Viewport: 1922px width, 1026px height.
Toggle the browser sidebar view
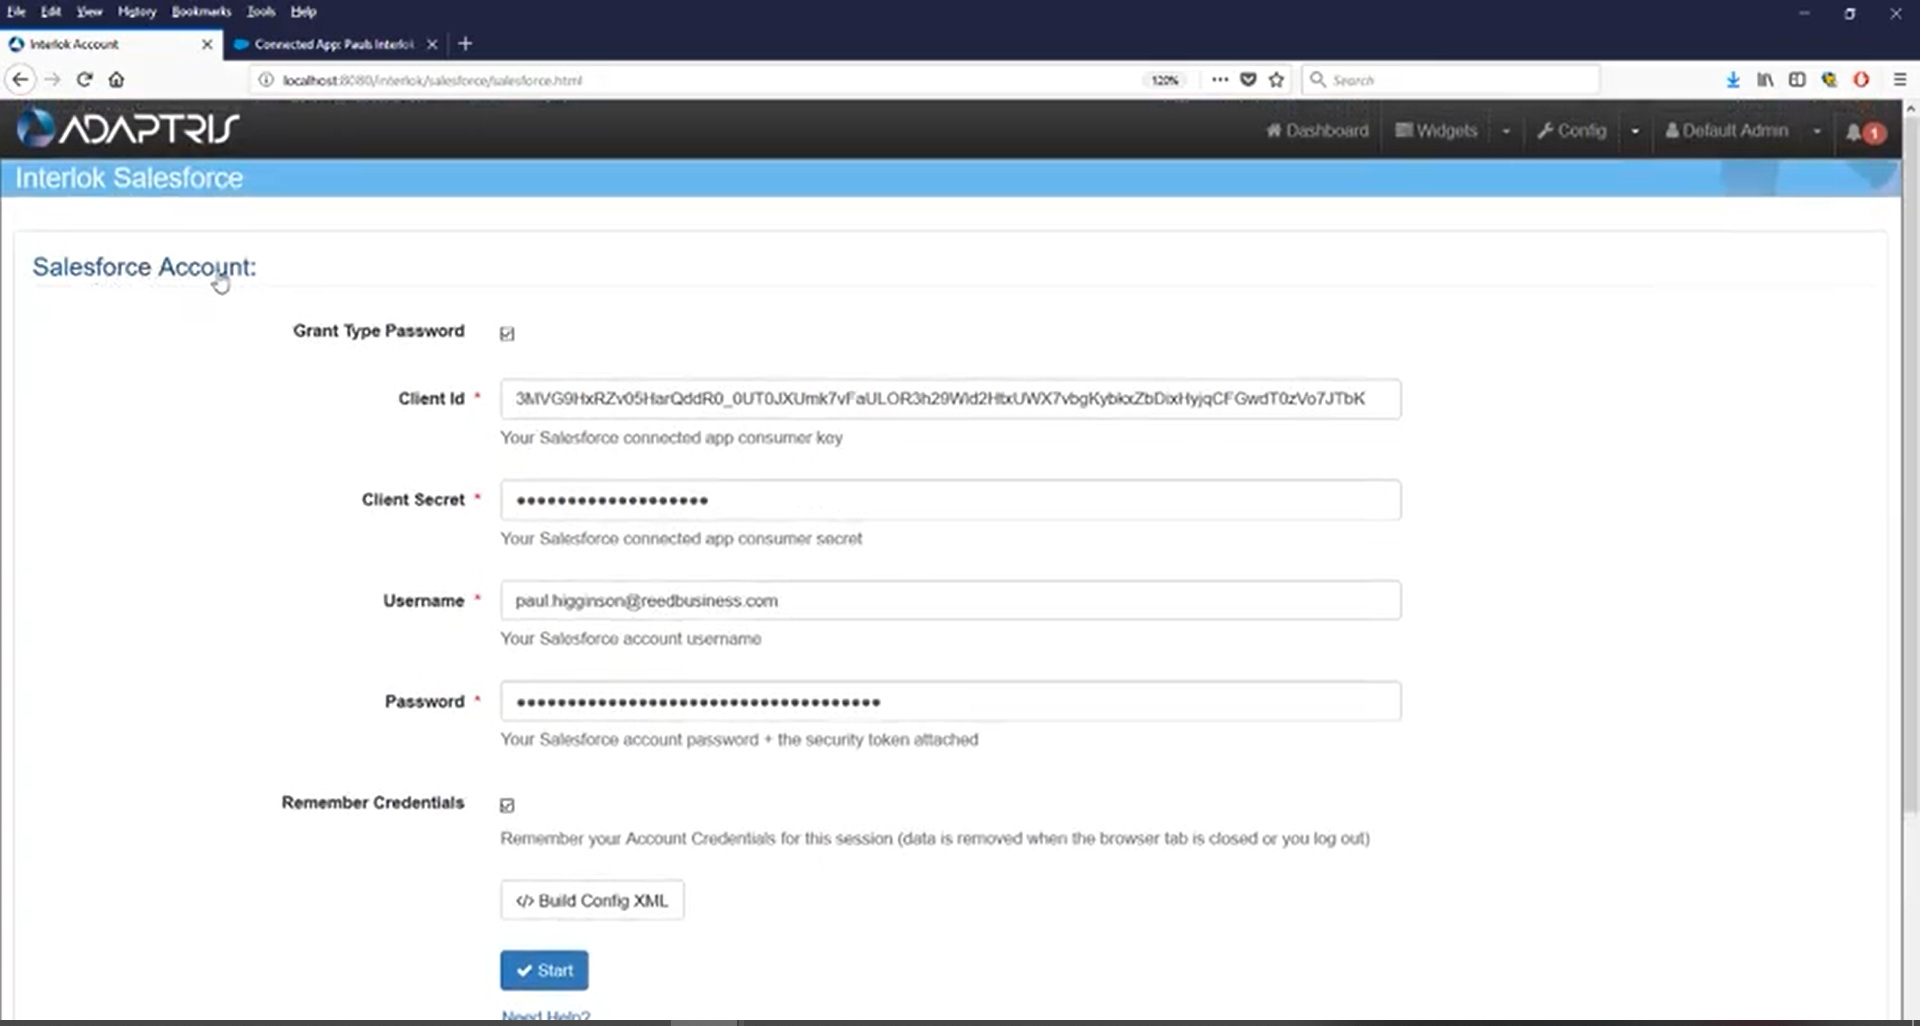point(1797,80)
